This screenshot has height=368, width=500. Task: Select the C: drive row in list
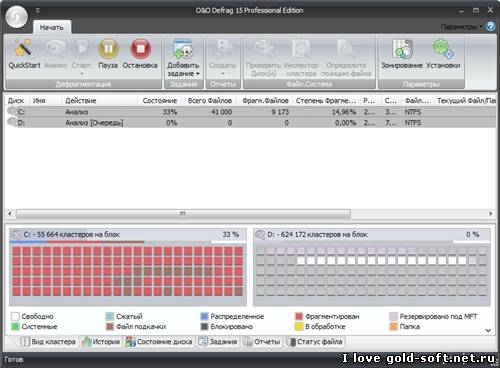pyautogui.click(x=251, y=112)
